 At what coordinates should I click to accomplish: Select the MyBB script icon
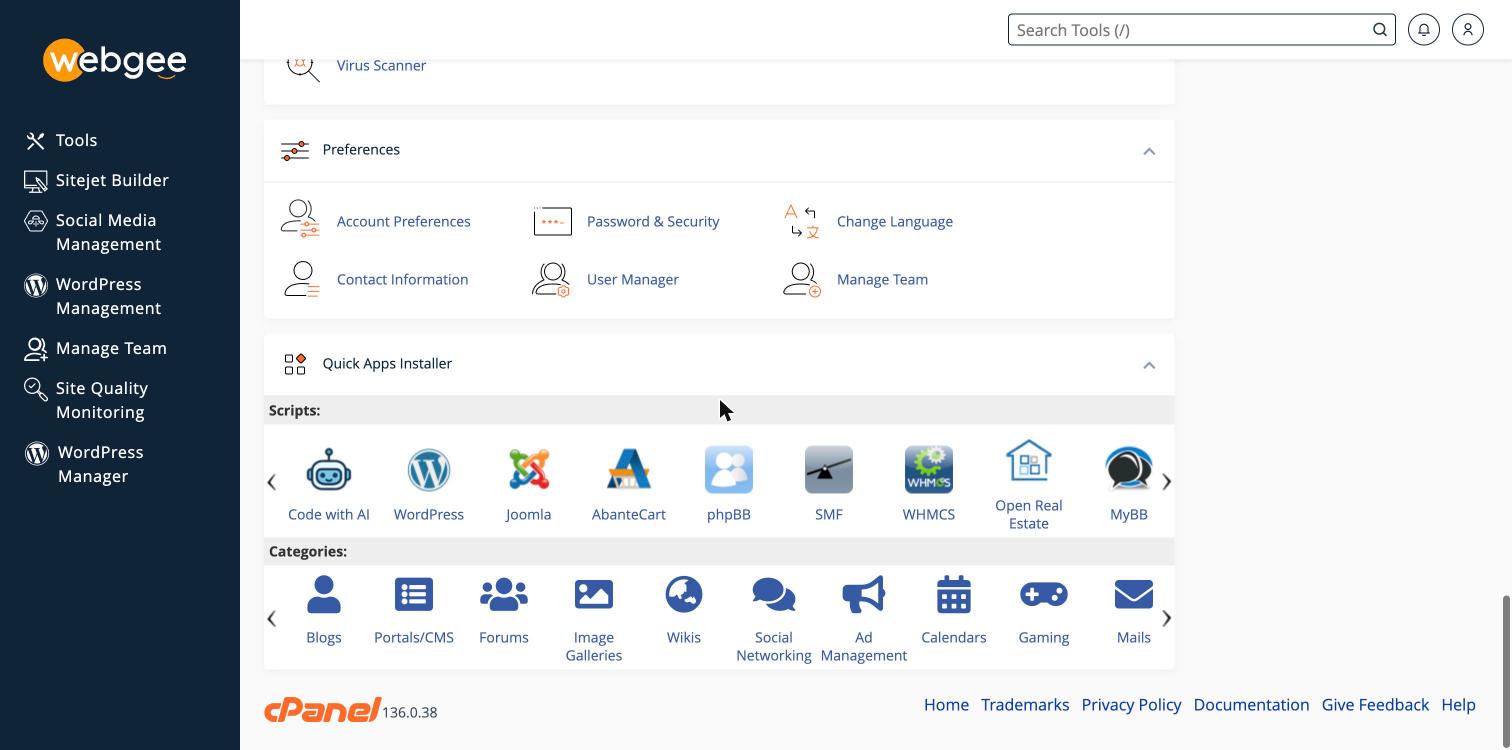[1129, 469]
